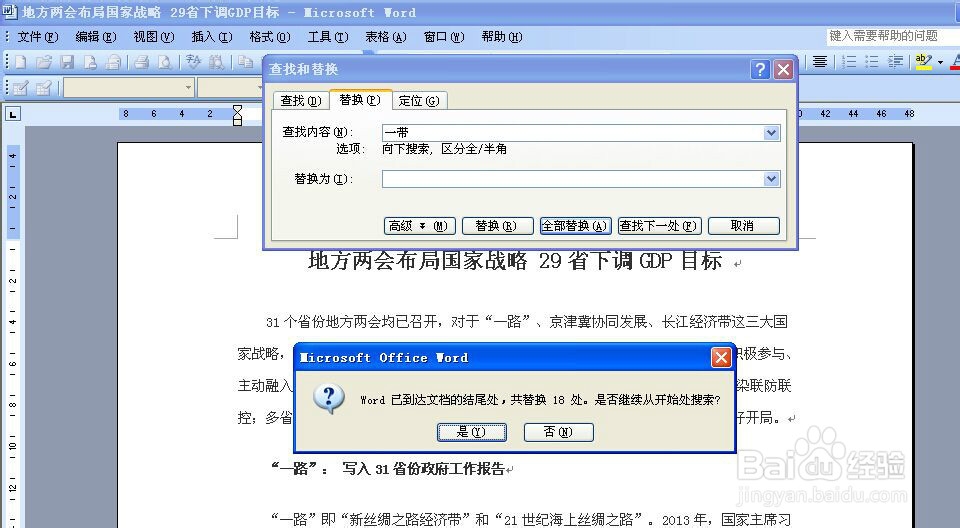Open the 文件(F) File menu
Viewport: 960px width, 528px height.
tap(38, 37)
